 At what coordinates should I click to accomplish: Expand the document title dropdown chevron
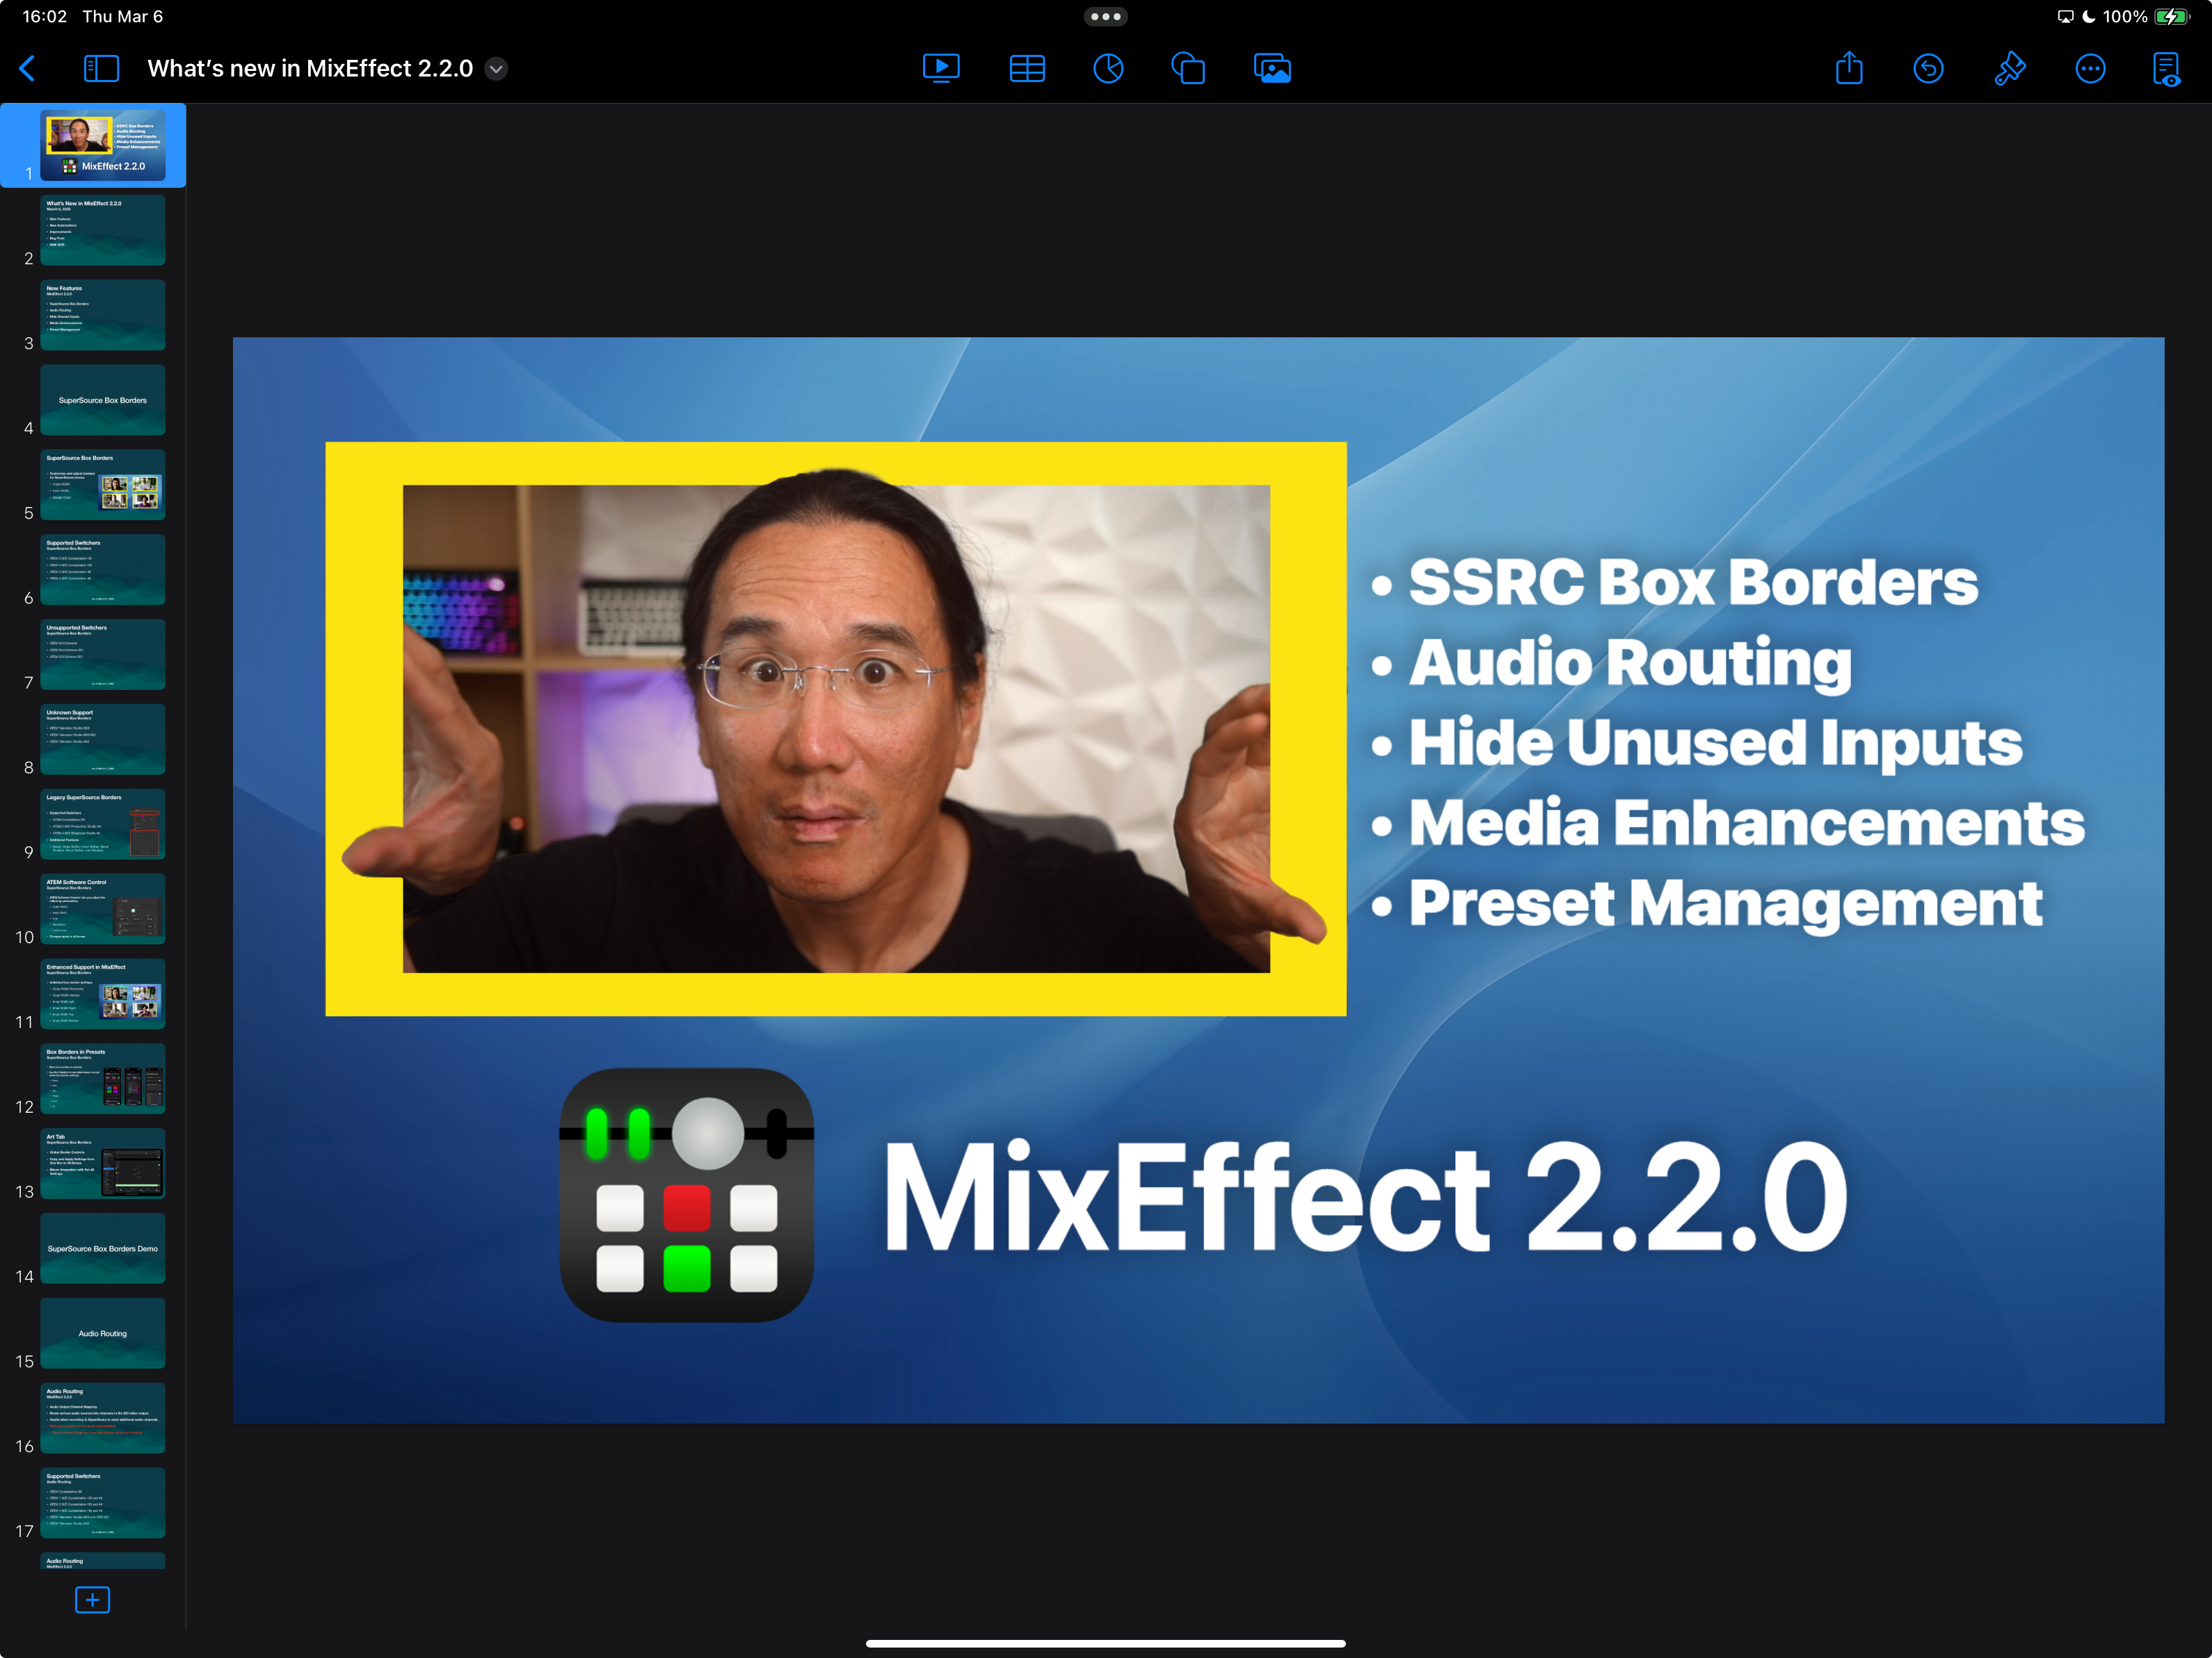[496, 68]
